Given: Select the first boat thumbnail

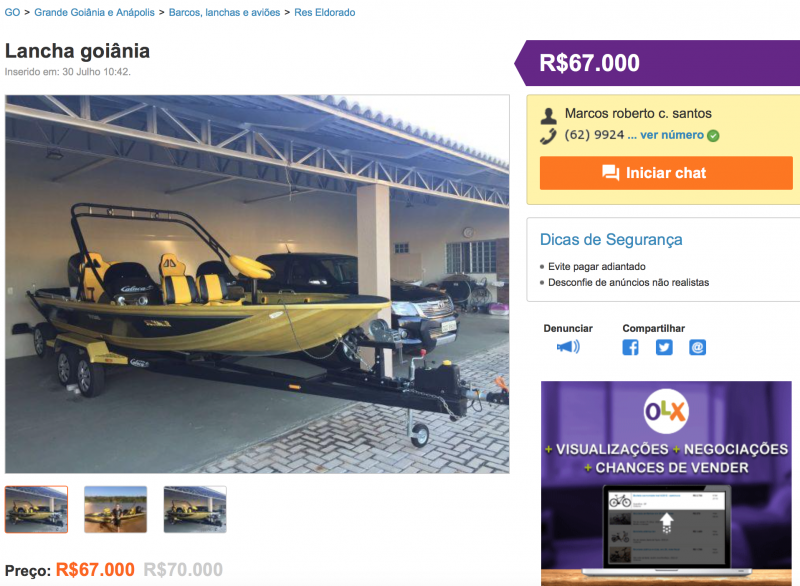Looking at the screenshot, I should [x=36, y=509].
